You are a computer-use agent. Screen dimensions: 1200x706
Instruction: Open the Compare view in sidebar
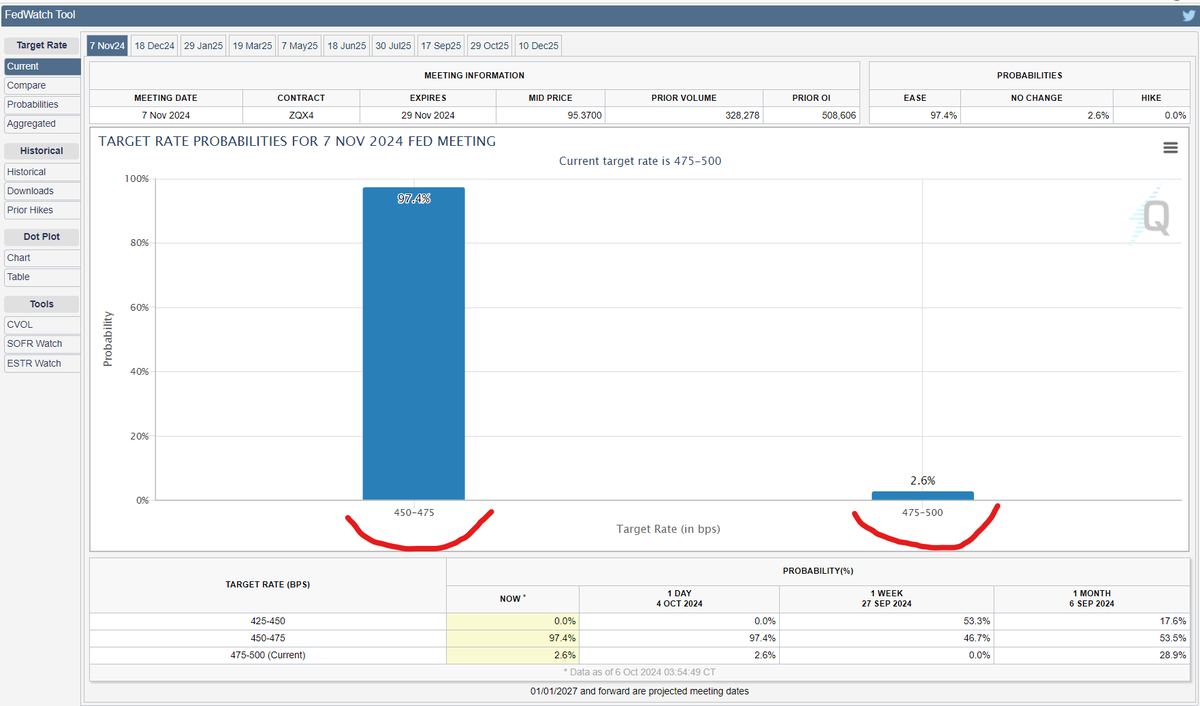coord(42,85)
